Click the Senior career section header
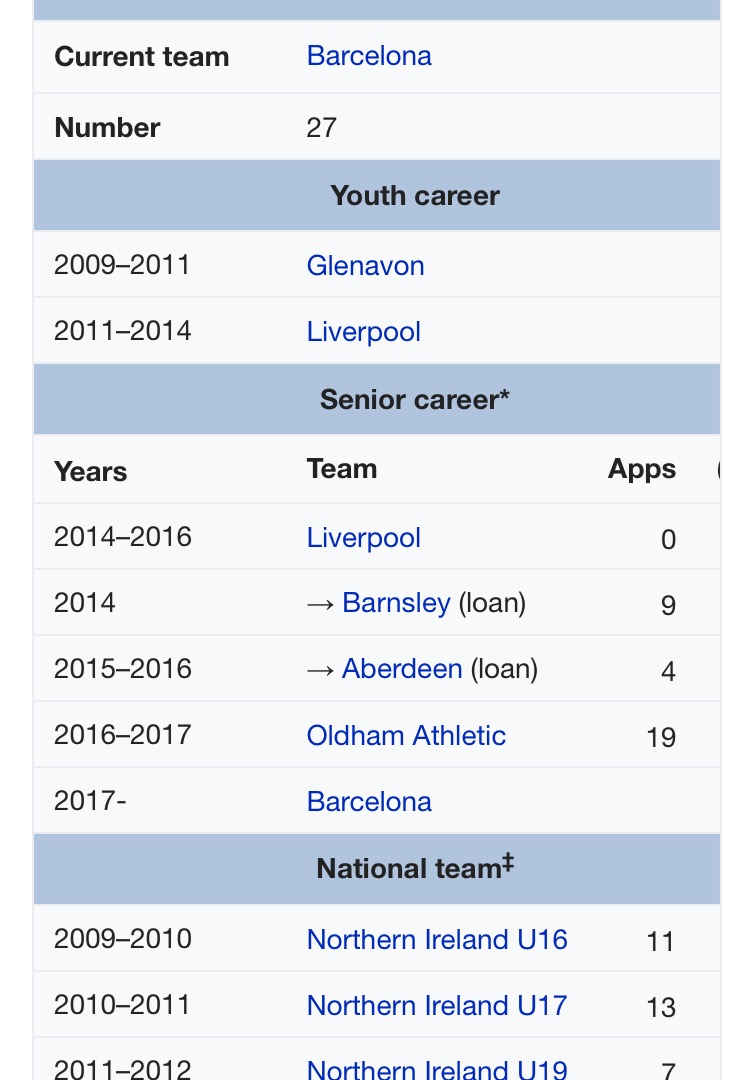This screenshot has width=750, height=1080. coord(414,400)
